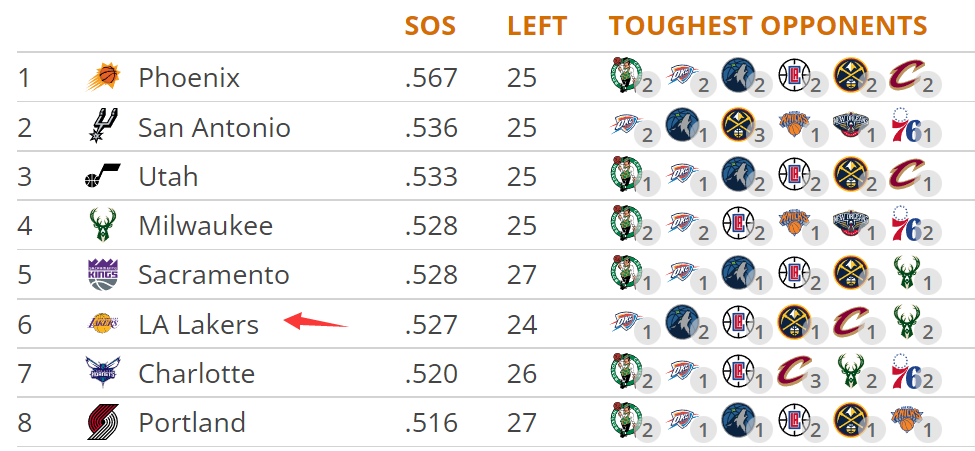Click Knicks opponent logo in Portland row

click(x=906, y=420)
